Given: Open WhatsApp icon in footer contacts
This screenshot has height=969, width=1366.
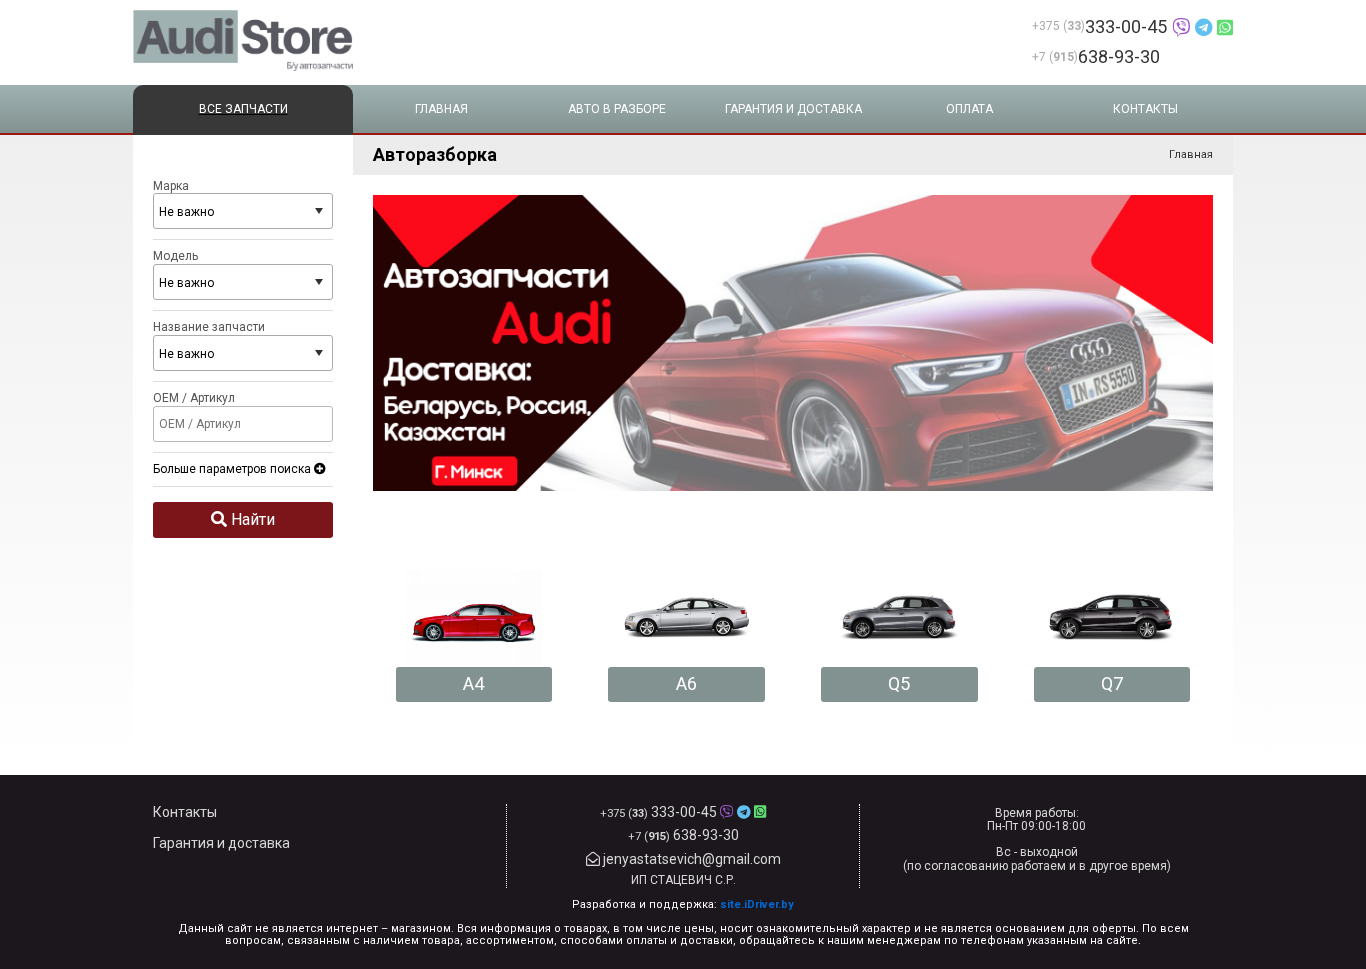Looking at the screenshot, I should coord(760,812).
